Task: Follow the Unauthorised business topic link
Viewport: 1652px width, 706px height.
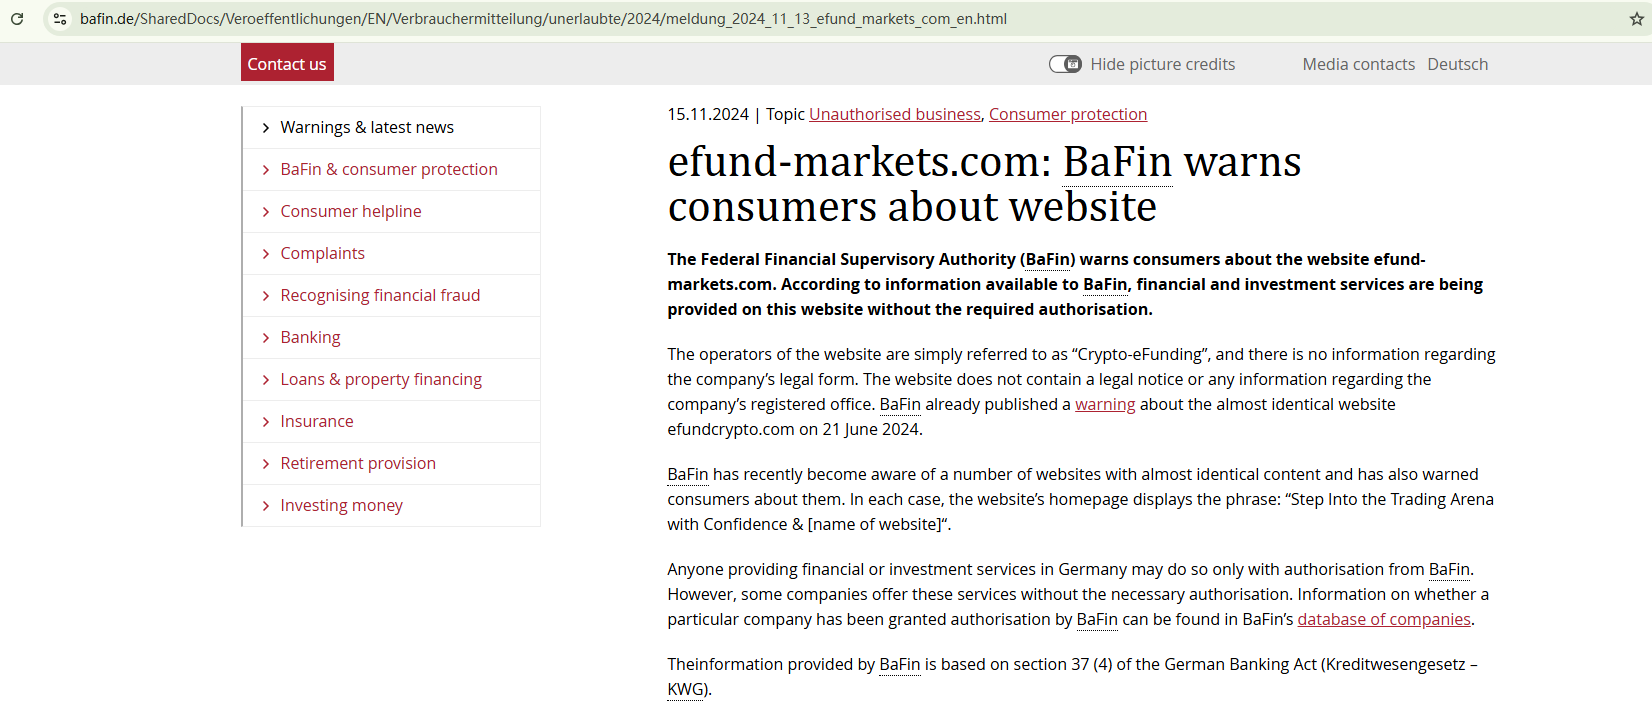Action: tap(895, 114)
